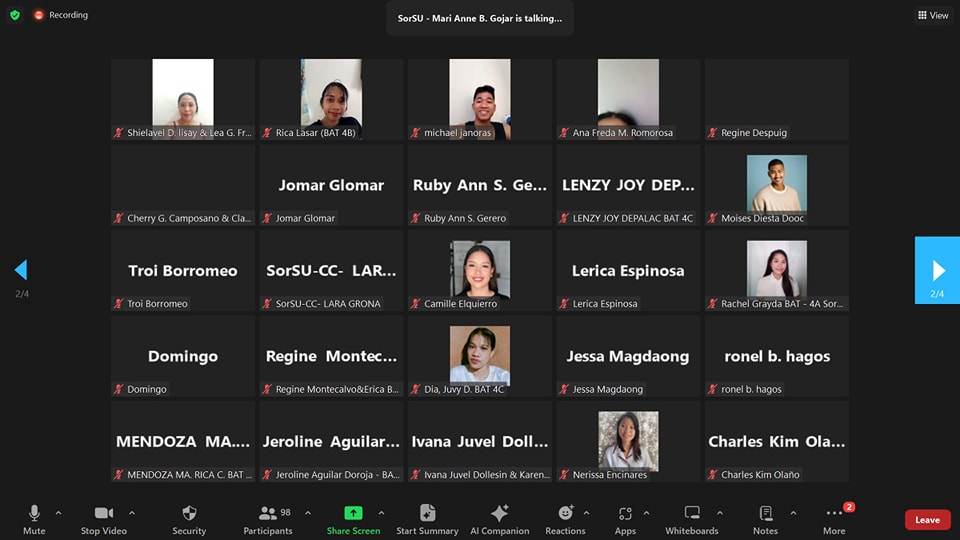Open the View layout menu

[932, 15]
